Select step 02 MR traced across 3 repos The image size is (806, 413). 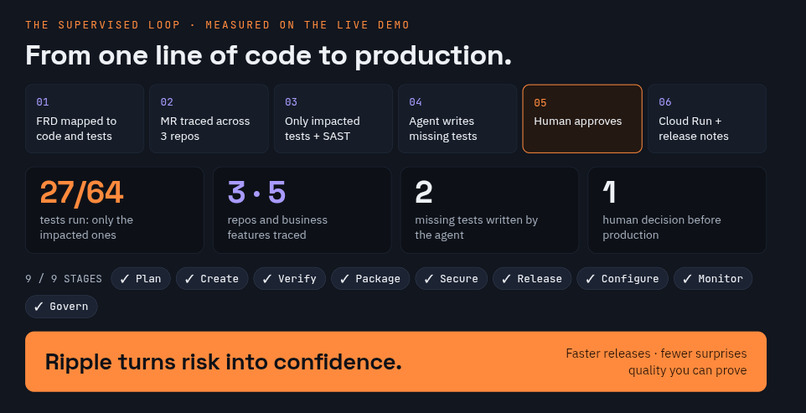(x=209, y=118)
